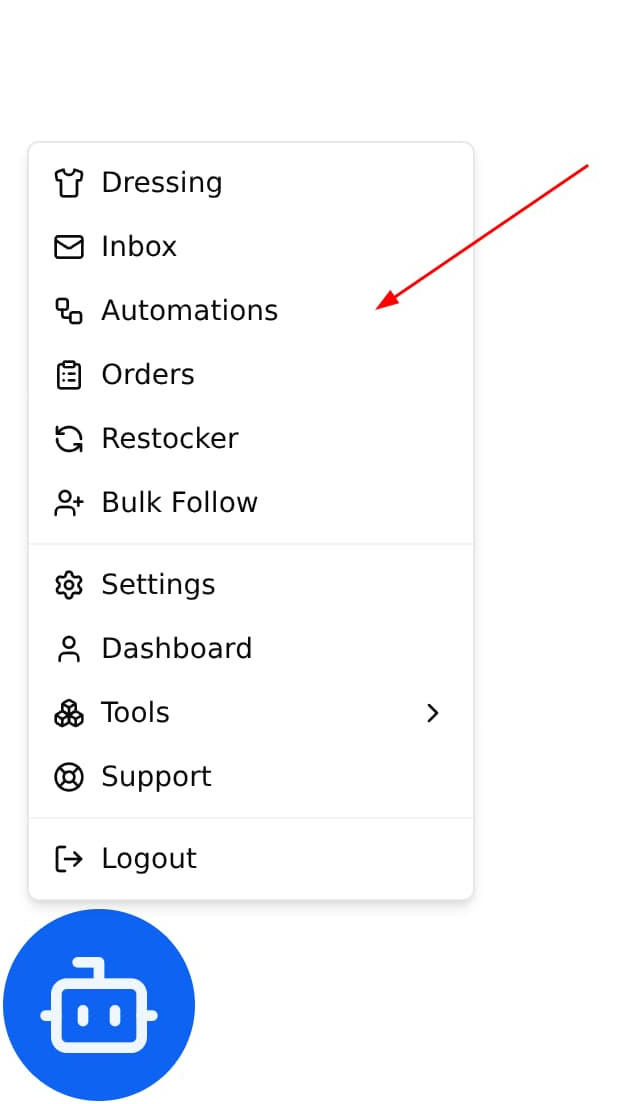Click the Automations workflow icon
Viewport: 620px width, 1104px height.
[x=68, y=311]
